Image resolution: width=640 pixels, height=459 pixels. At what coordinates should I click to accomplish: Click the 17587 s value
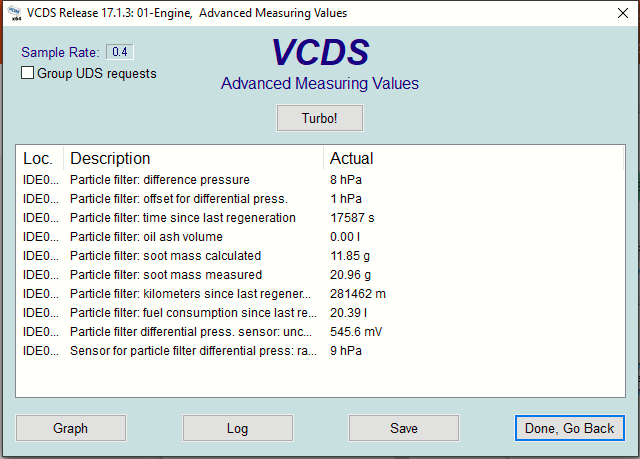pyautogui.click(x=352, y=218)
